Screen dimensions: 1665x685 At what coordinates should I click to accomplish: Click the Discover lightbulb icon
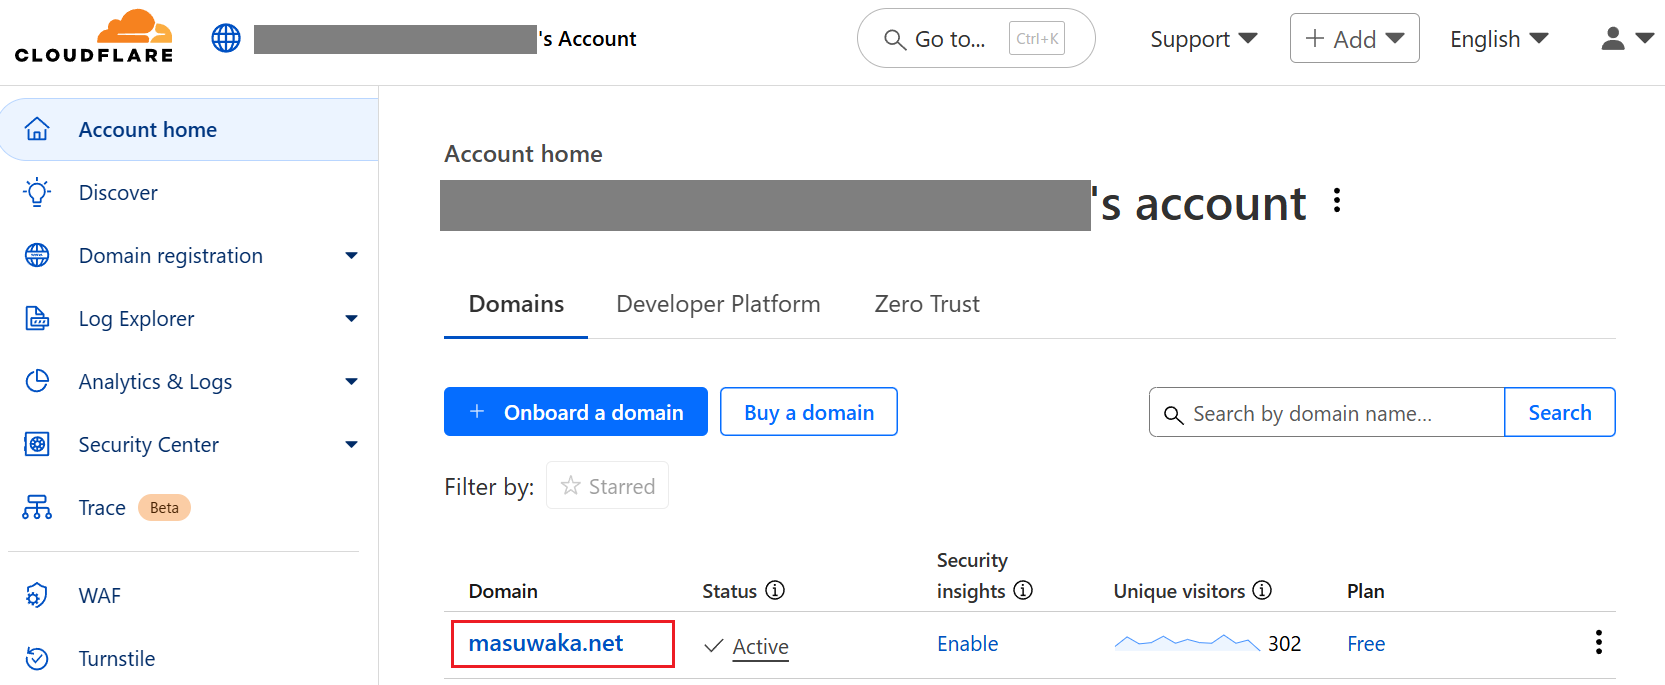tap(37, 192)
